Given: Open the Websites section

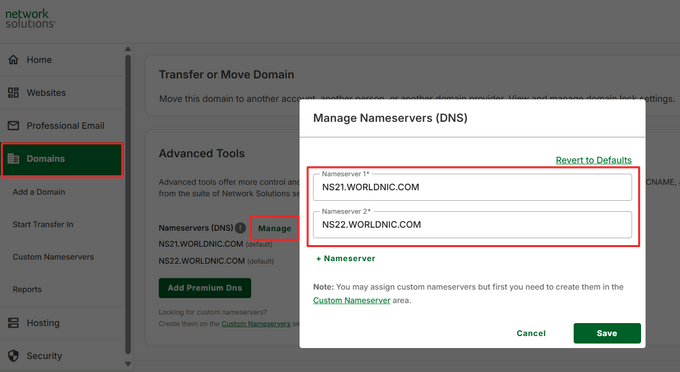Looking at the screenshot, I should click(x=62, y=93).
